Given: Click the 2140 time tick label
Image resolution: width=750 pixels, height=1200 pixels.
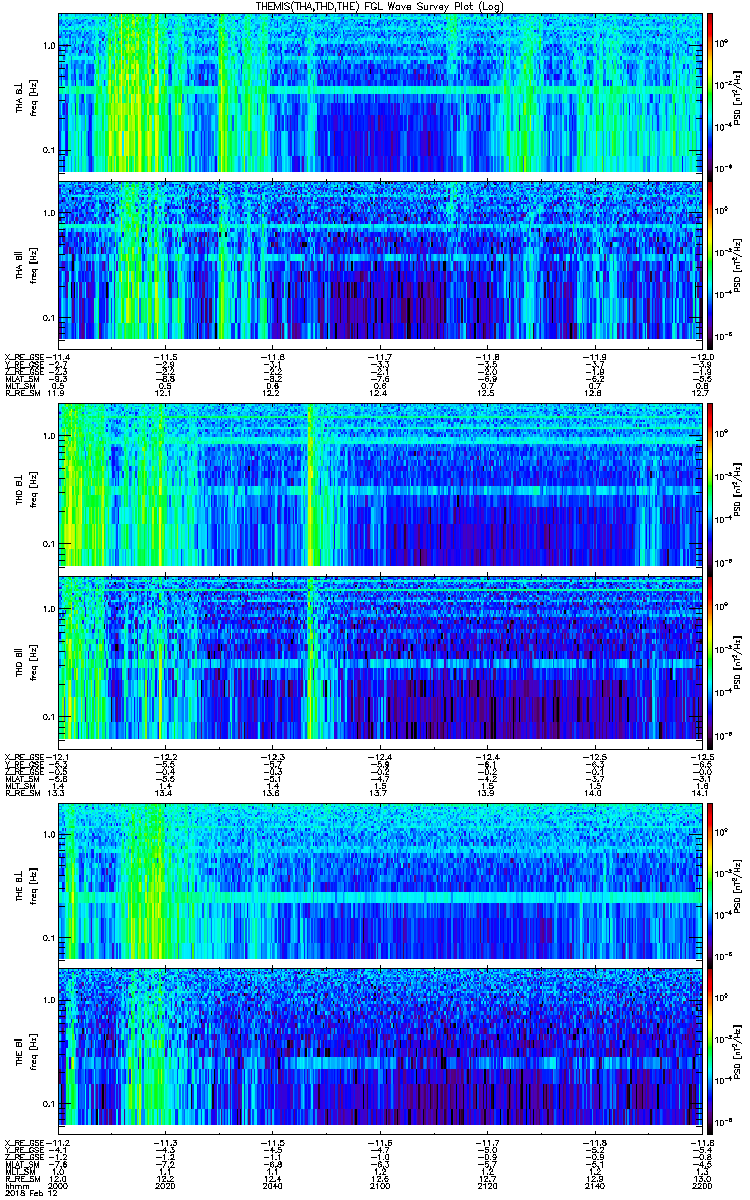Looking at the screenshot, I should pyautogui.click(x=595, y=1185).
